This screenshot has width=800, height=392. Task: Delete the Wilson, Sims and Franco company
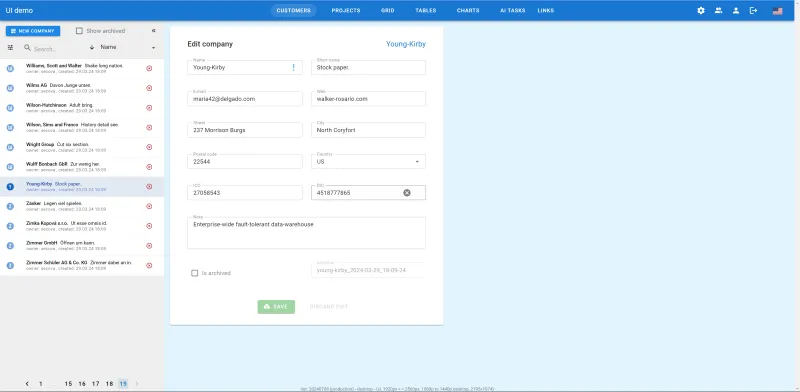pos(149,128)
